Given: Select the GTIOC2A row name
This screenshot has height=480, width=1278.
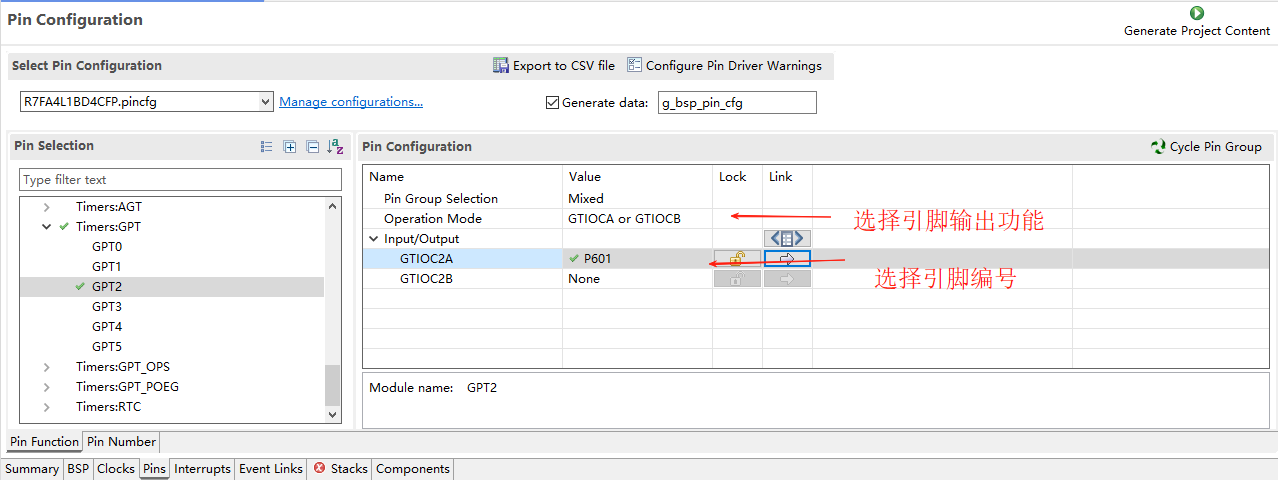Looking at the screenshot, I should 426,258.
